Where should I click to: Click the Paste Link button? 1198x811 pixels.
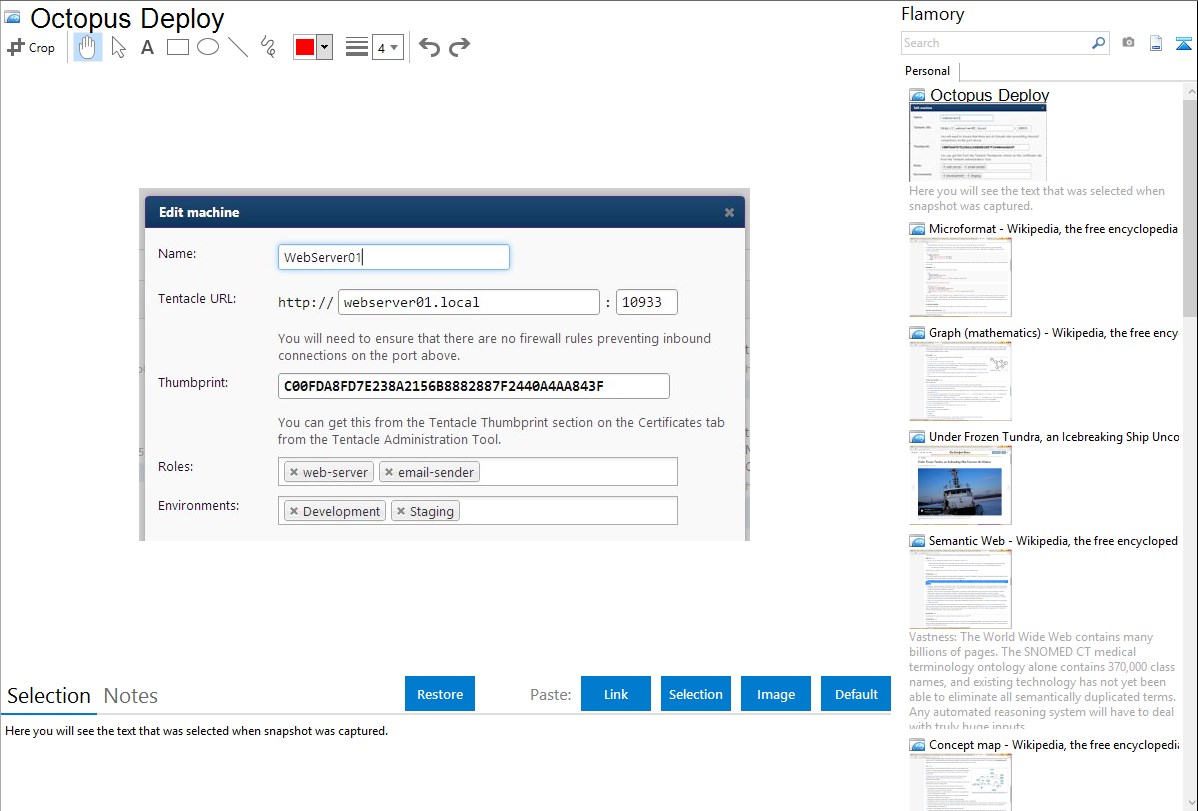616,694
